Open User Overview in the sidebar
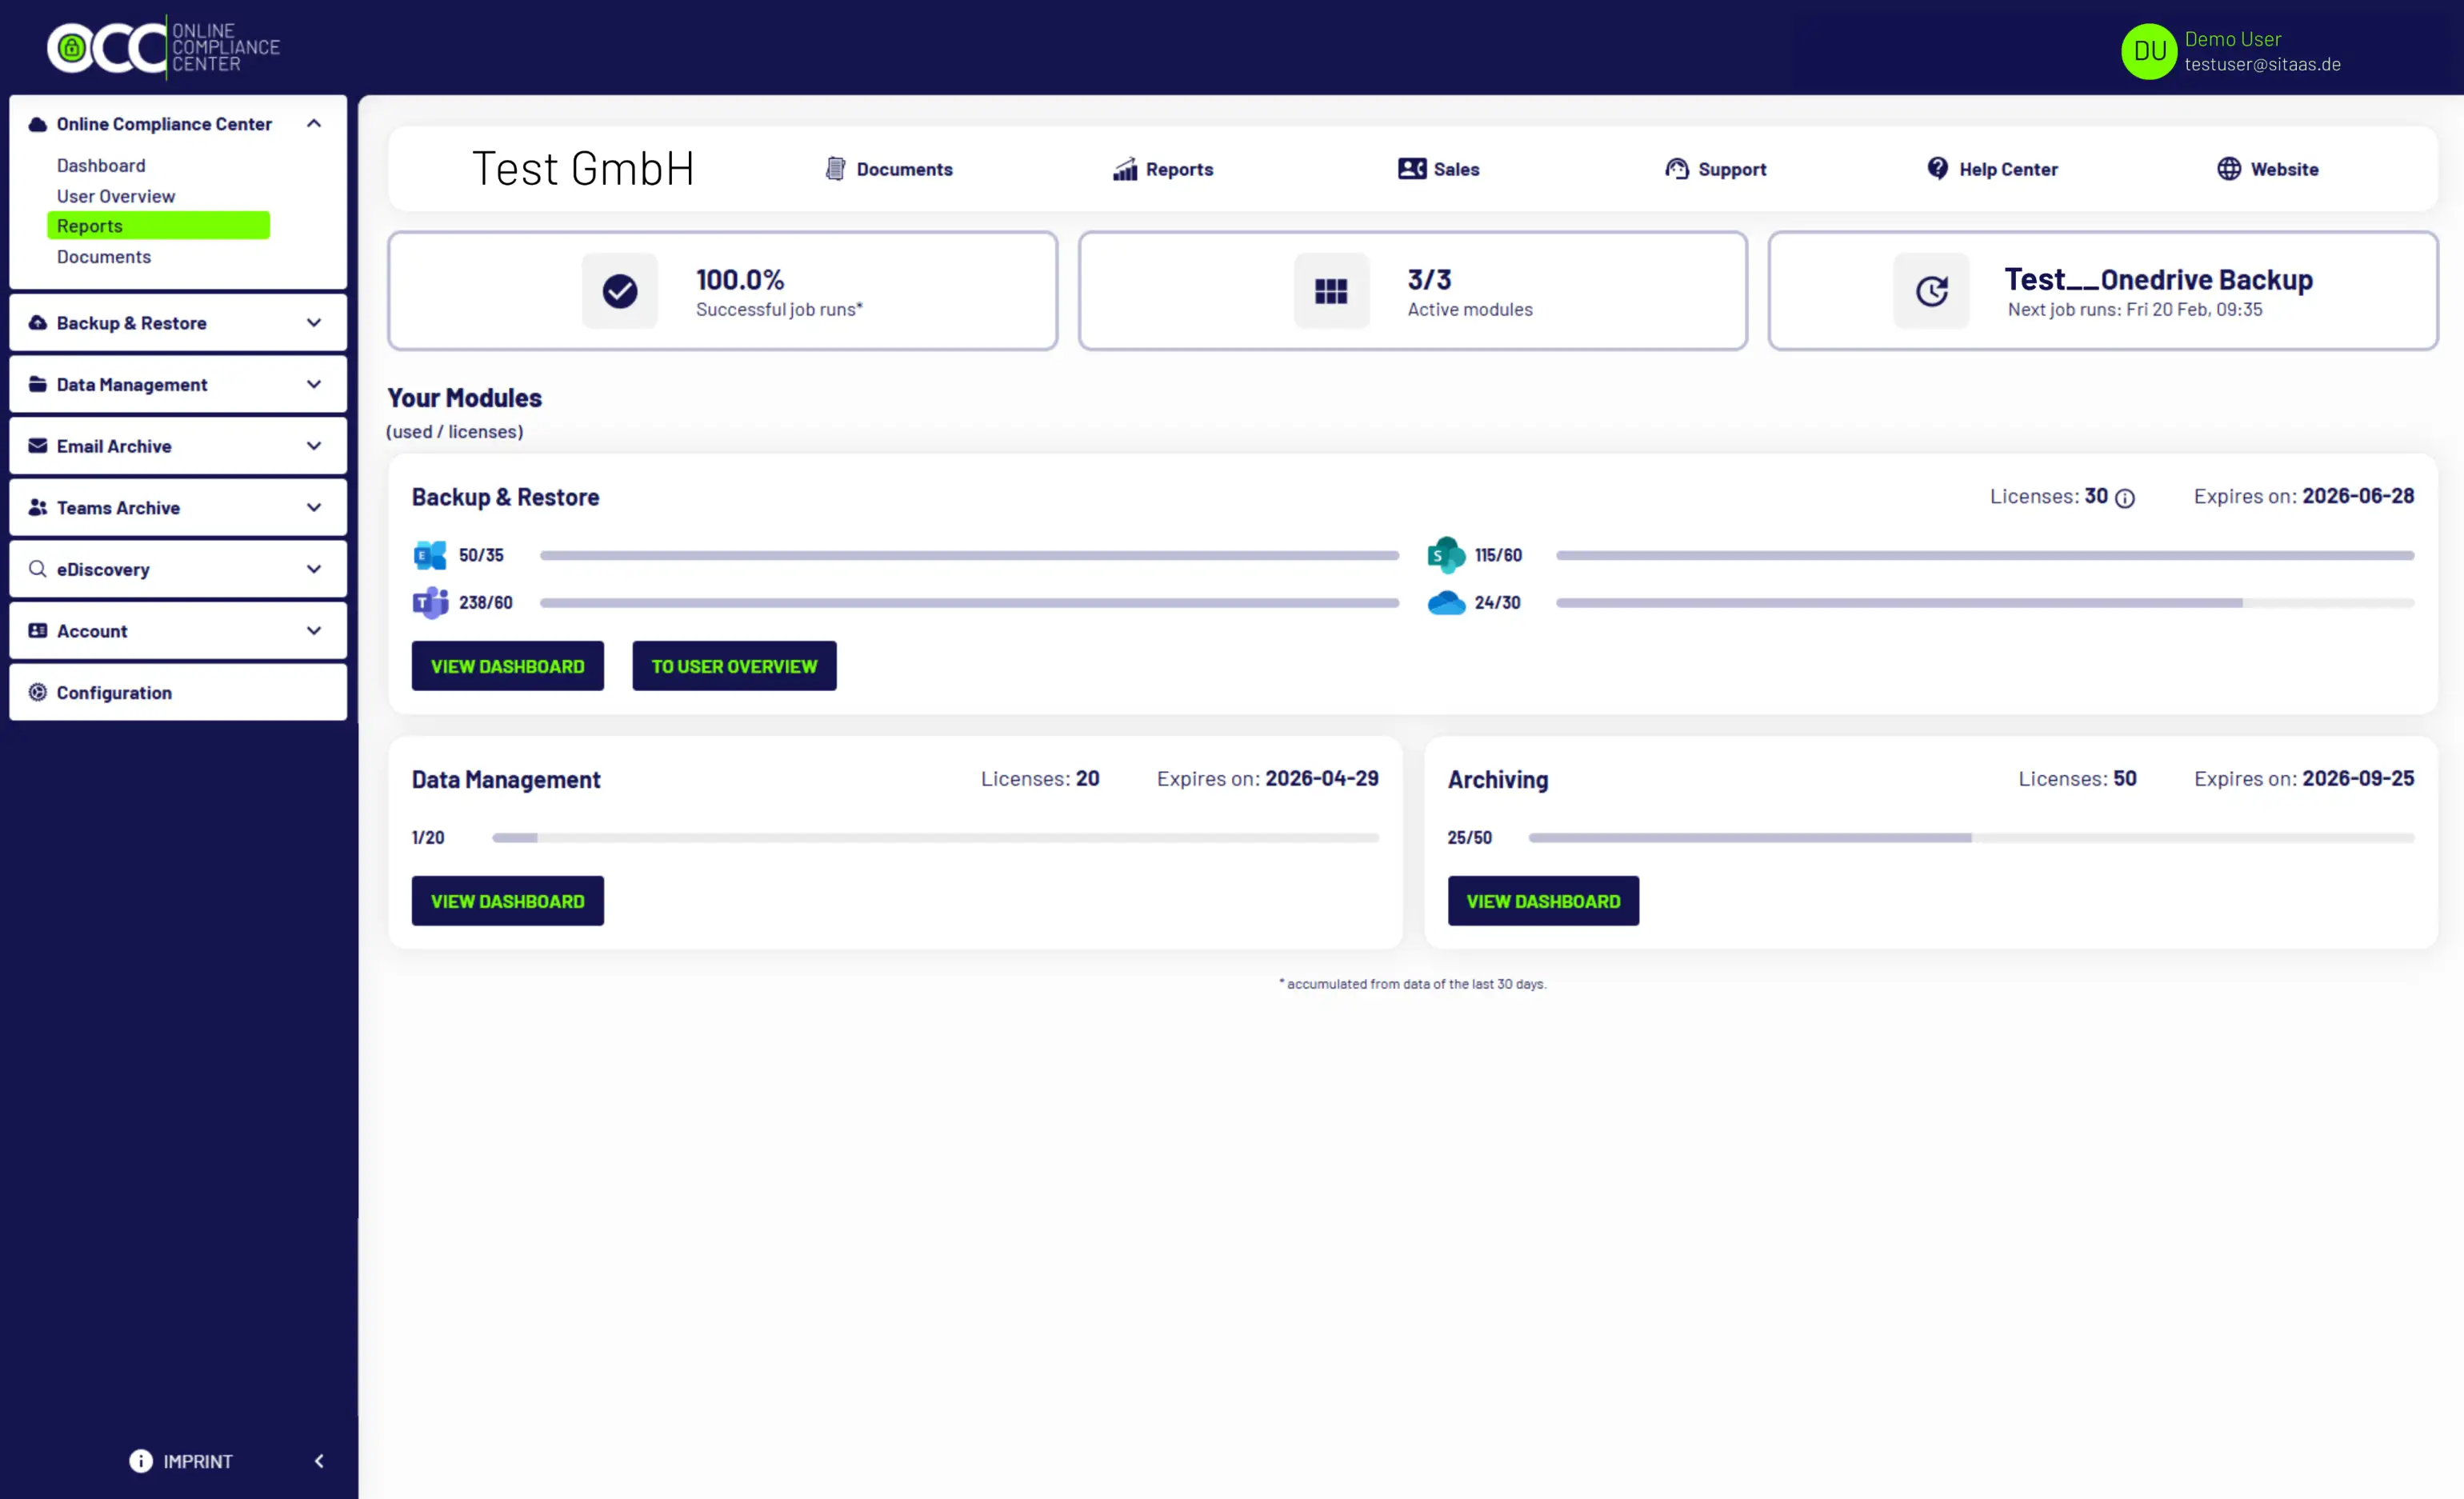Viewport: 2464px width, 1499px height. (116, 196)
